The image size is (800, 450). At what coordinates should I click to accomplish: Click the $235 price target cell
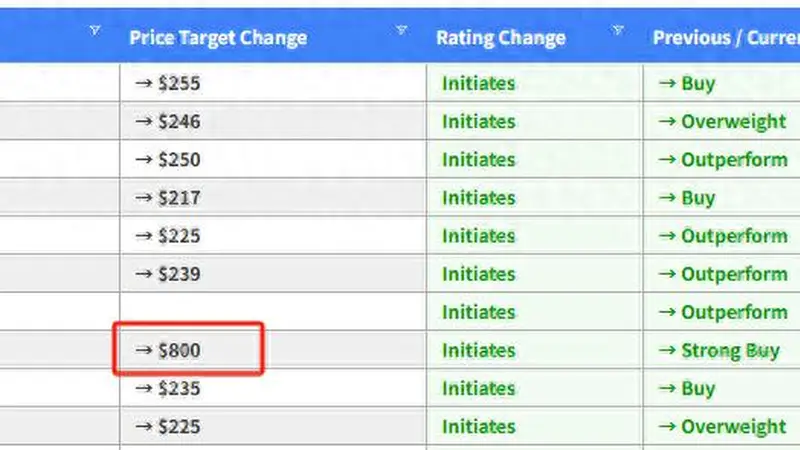click(273, 388)
